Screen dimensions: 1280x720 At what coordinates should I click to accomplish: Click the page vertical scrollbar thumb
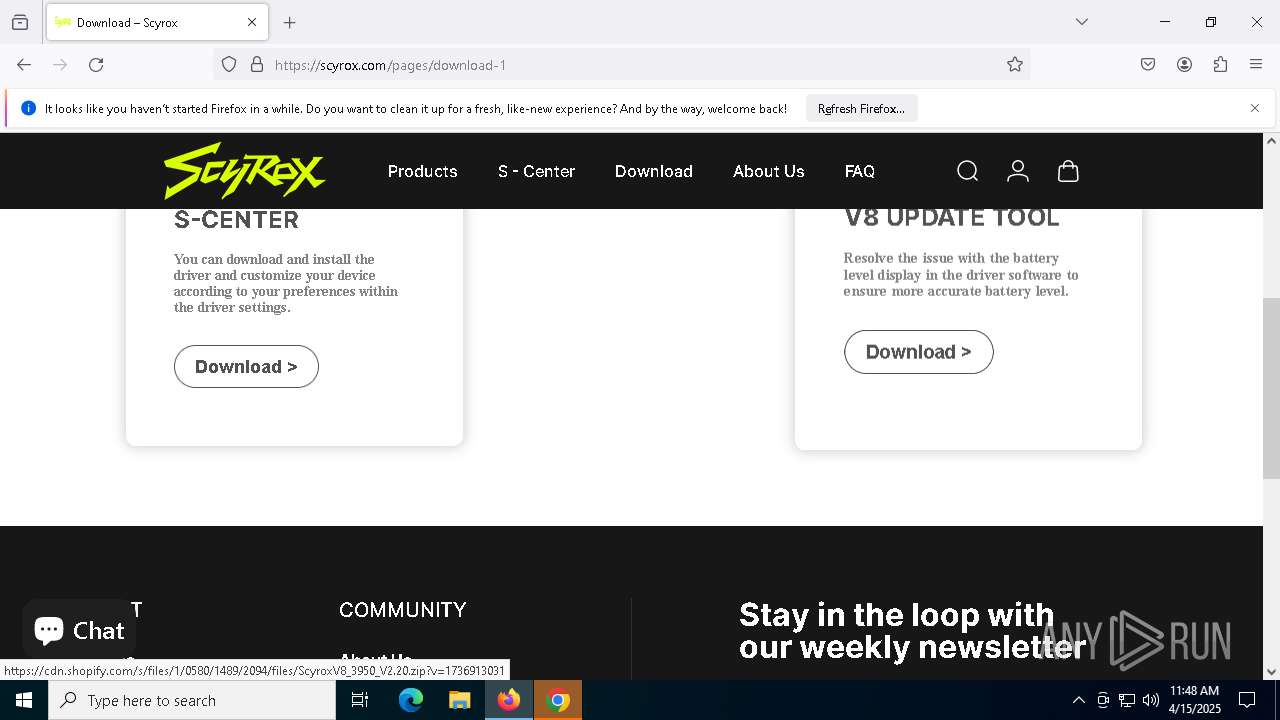1271,389
